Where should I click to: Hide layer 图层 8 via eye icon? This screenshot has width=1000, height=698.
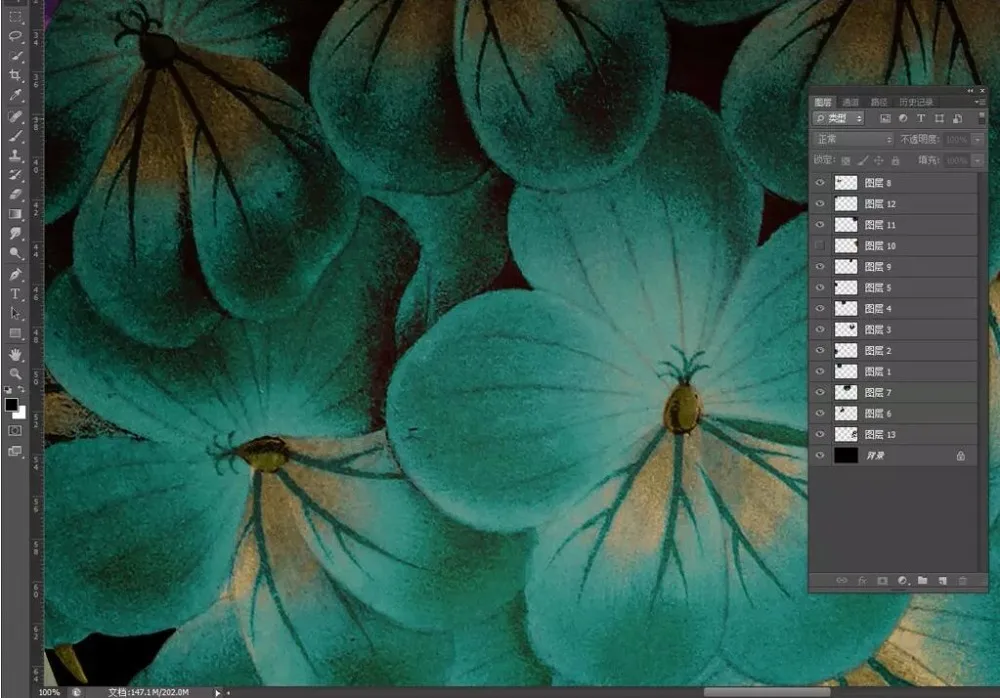tap(820, 182)
